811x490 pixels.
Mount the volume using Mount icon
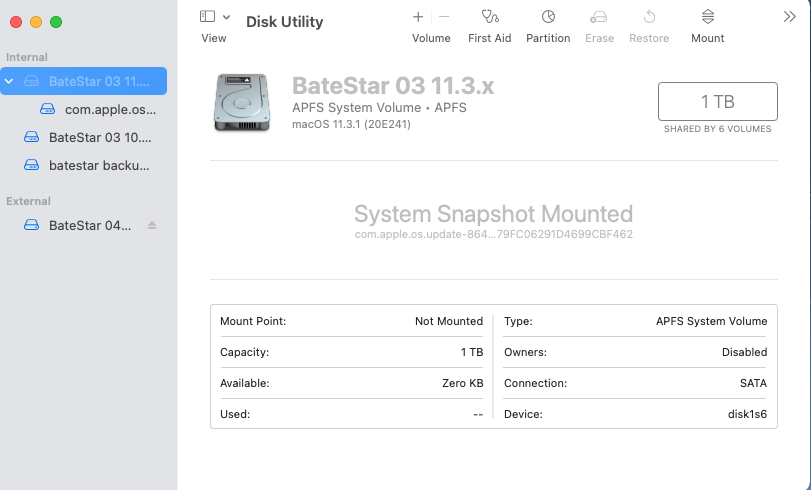tap(708, 17)
